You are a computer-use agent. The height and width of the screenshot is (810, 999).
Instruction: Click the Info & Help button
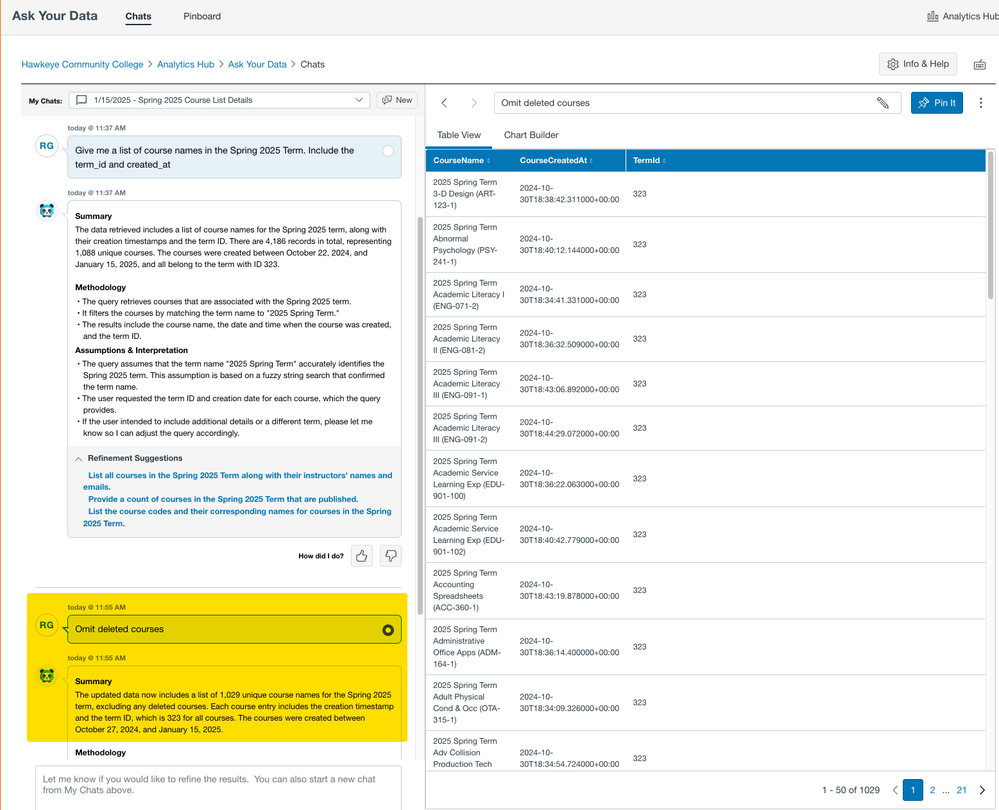(917, 64)
